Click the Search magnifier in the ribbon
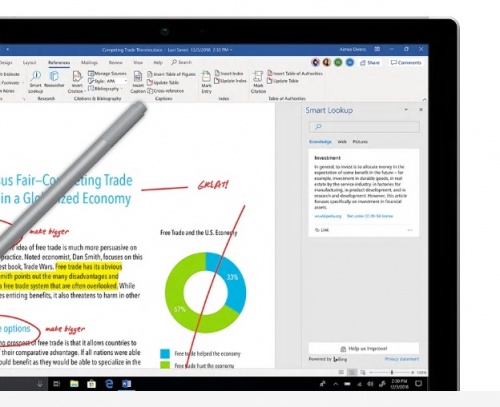Screen dimensions: 500x407 174,62
